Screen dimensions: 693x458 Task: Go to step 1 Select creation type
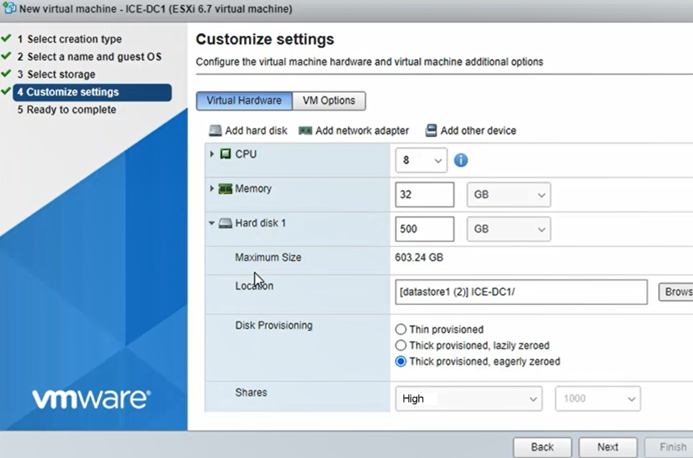tap(69, 39)
